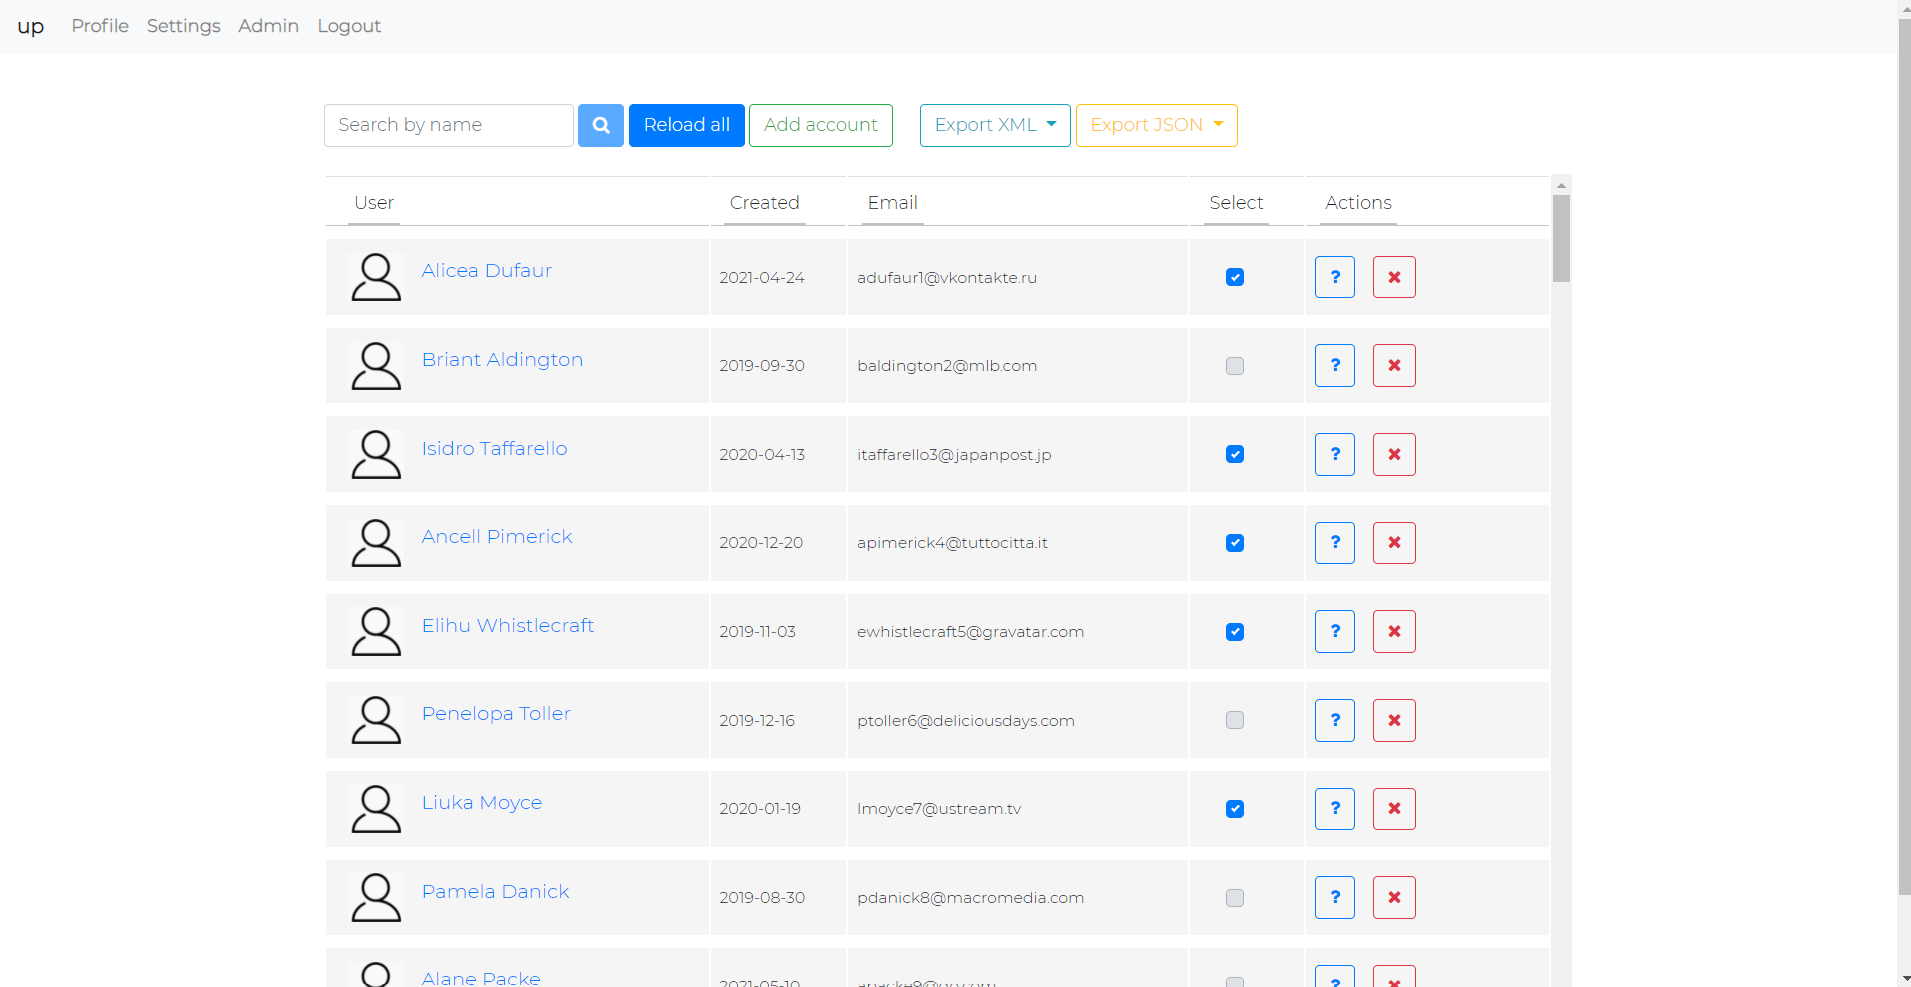Open info for Pamela Danick
This screenshot has height=987, width=1911.
pyautogui.click(x=1335, y=898)
